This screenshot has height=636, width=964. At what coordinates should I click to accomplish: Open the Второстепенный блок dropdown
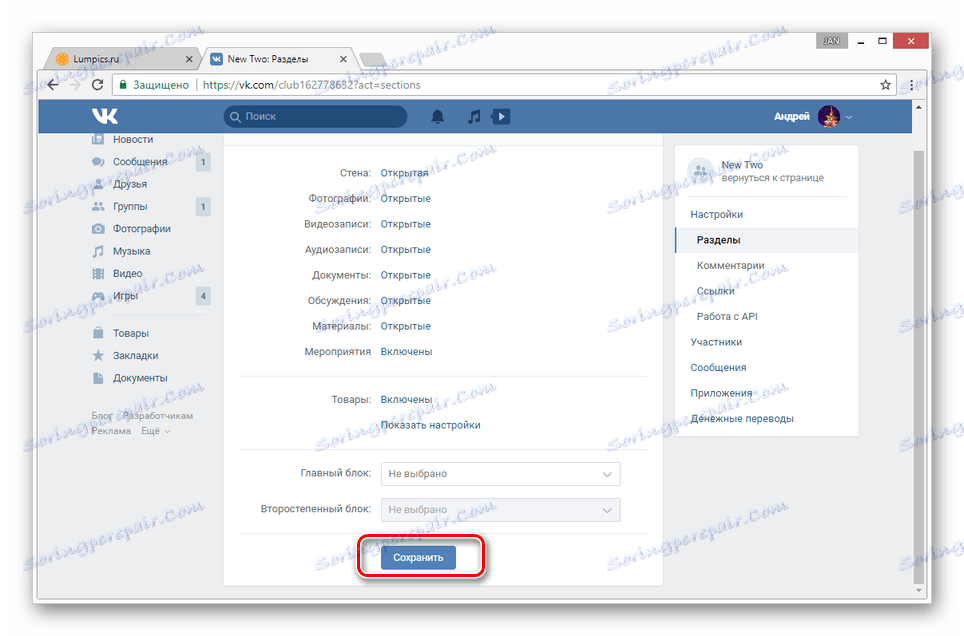[x=500, y=510]
